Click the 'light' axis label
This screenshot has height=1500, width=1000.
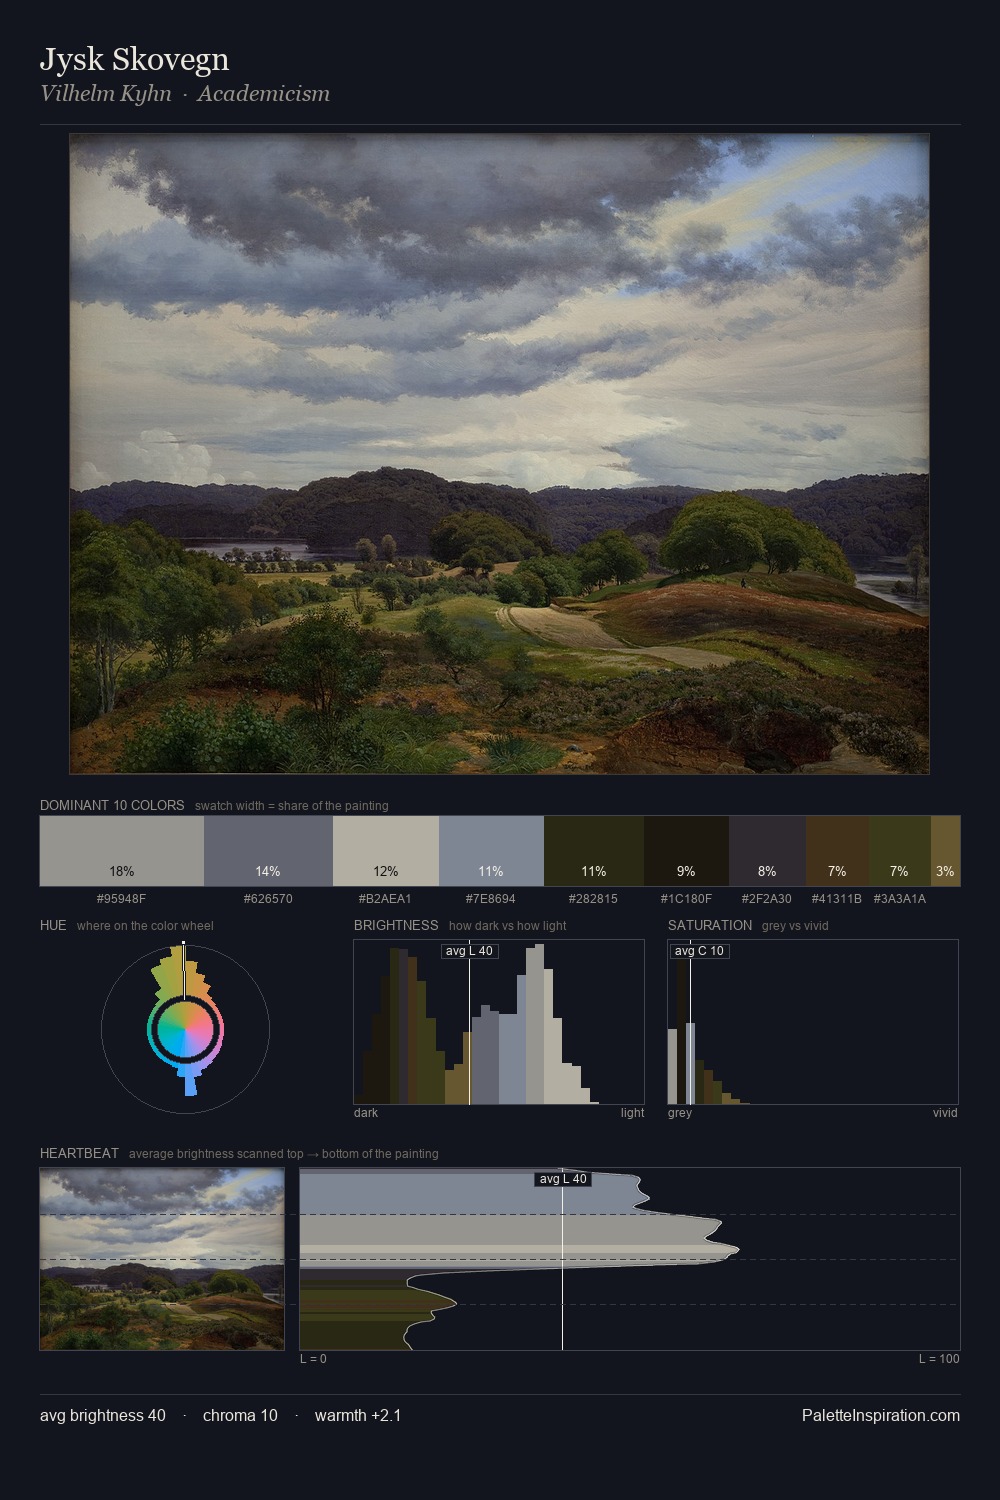point(632,1113)
